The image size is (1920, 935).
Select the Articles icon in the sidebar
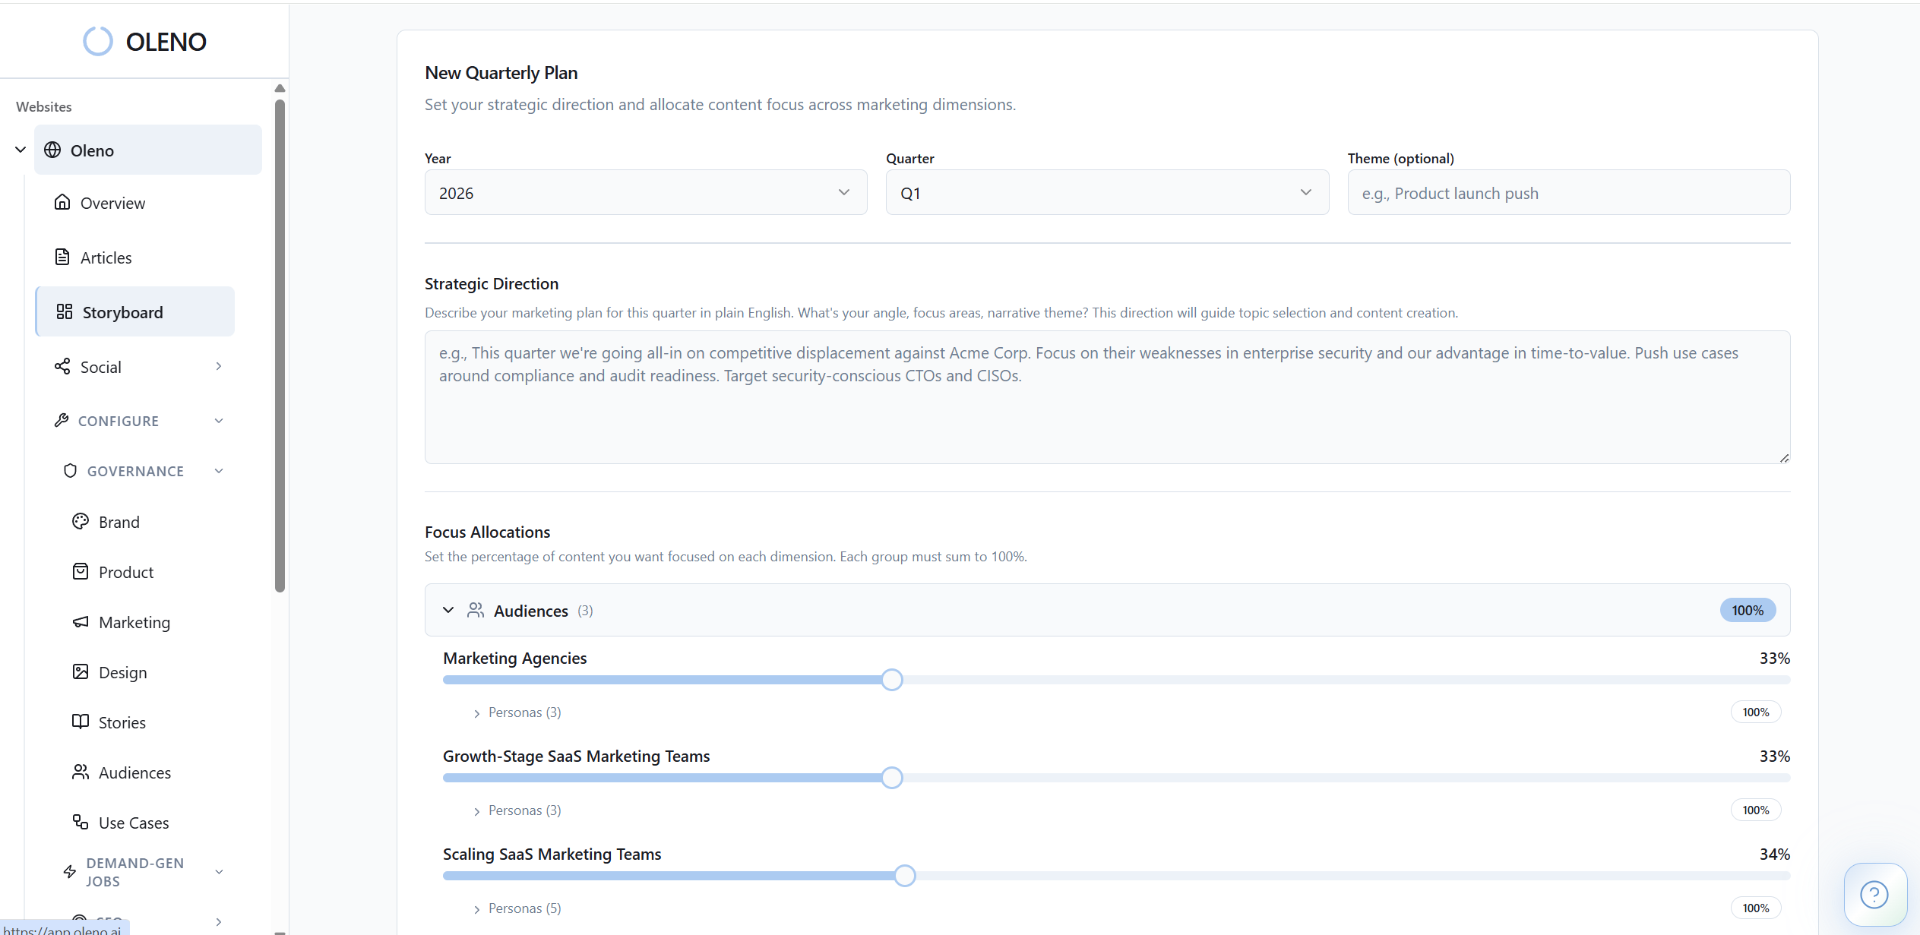coord(63,257)
